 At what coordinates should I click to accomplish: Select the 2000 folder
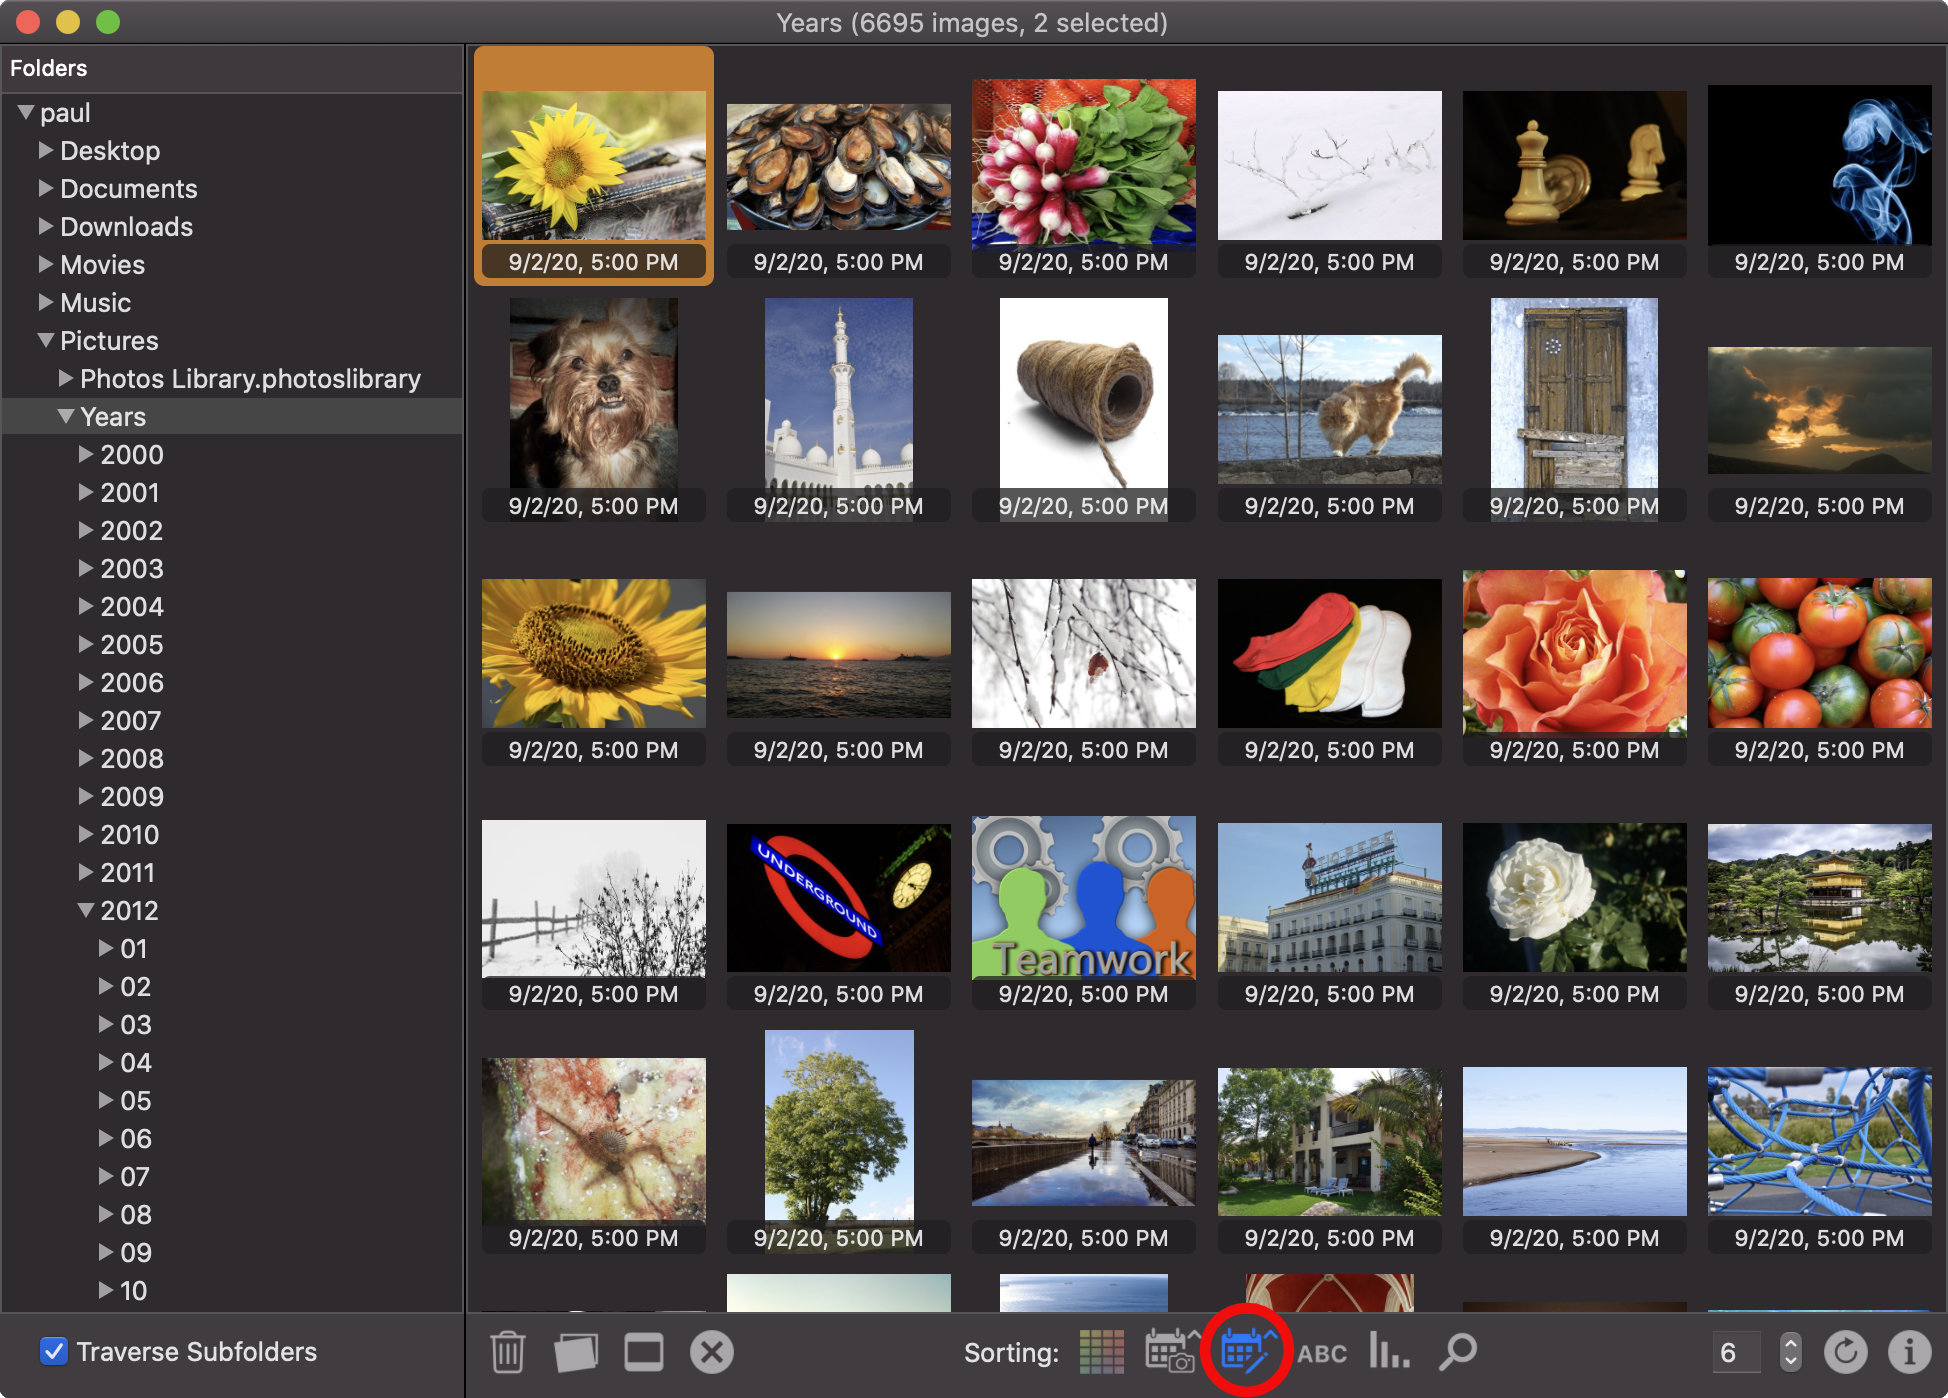pyautogui.click(x=131, y=455)
